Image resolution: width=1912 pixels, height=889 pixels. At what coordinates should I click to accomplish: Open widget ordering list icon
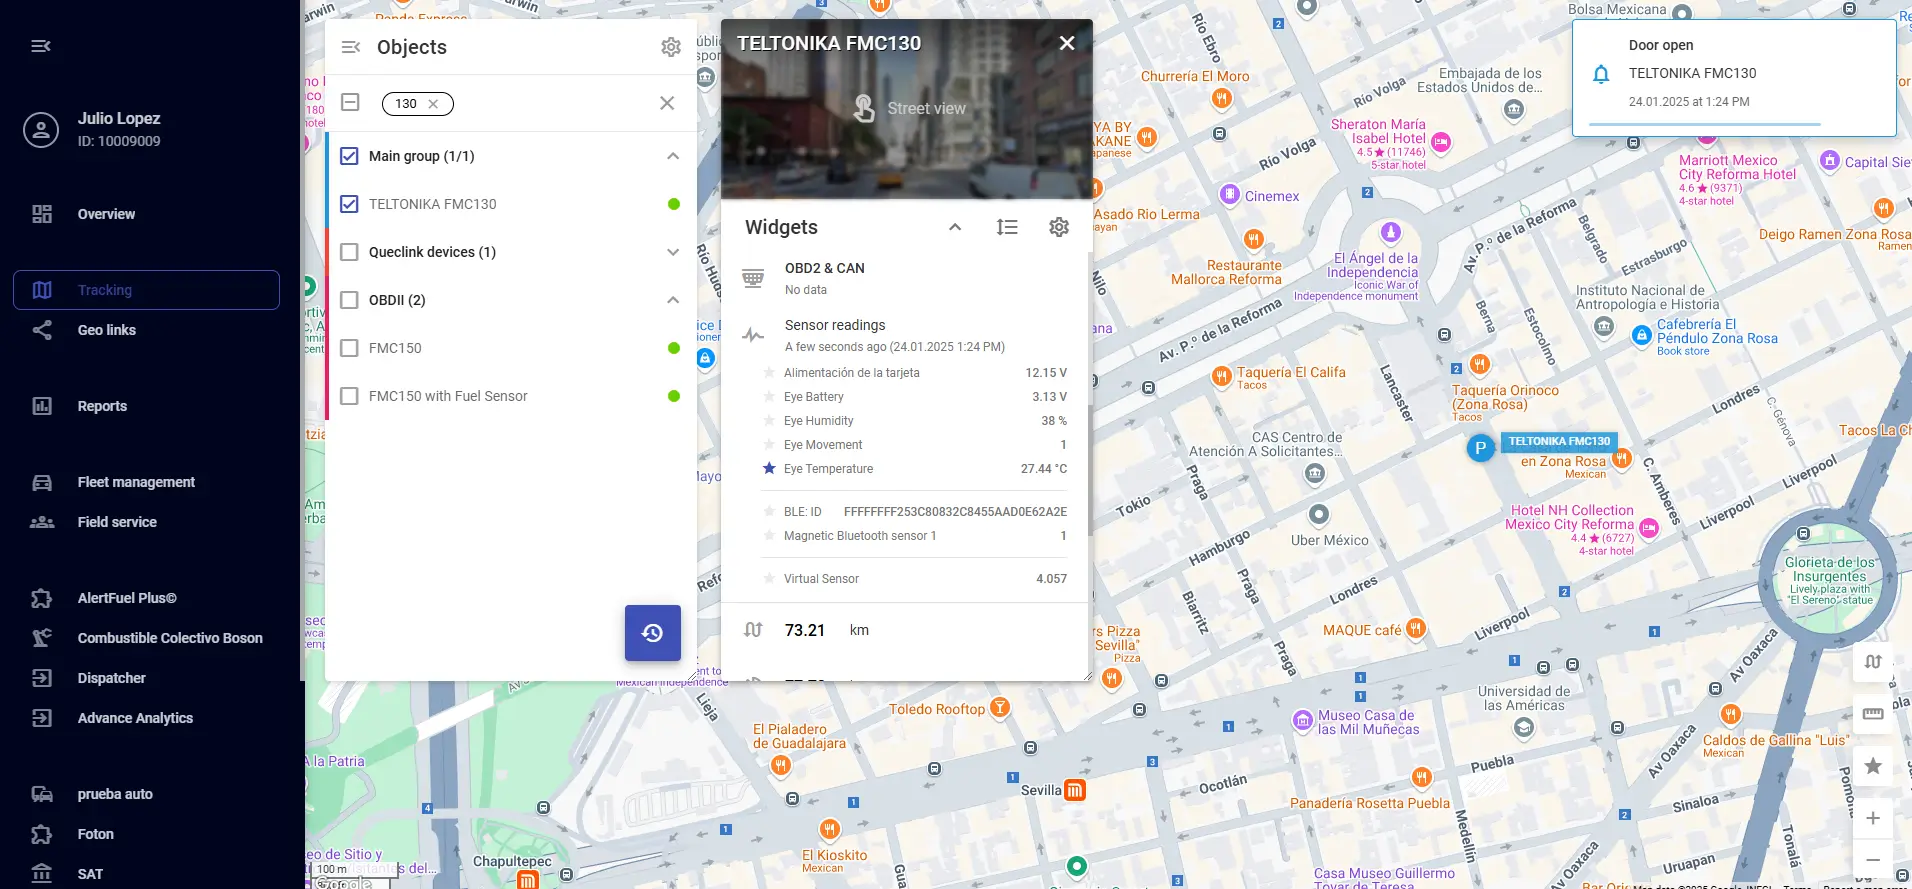pos(1007,227)
